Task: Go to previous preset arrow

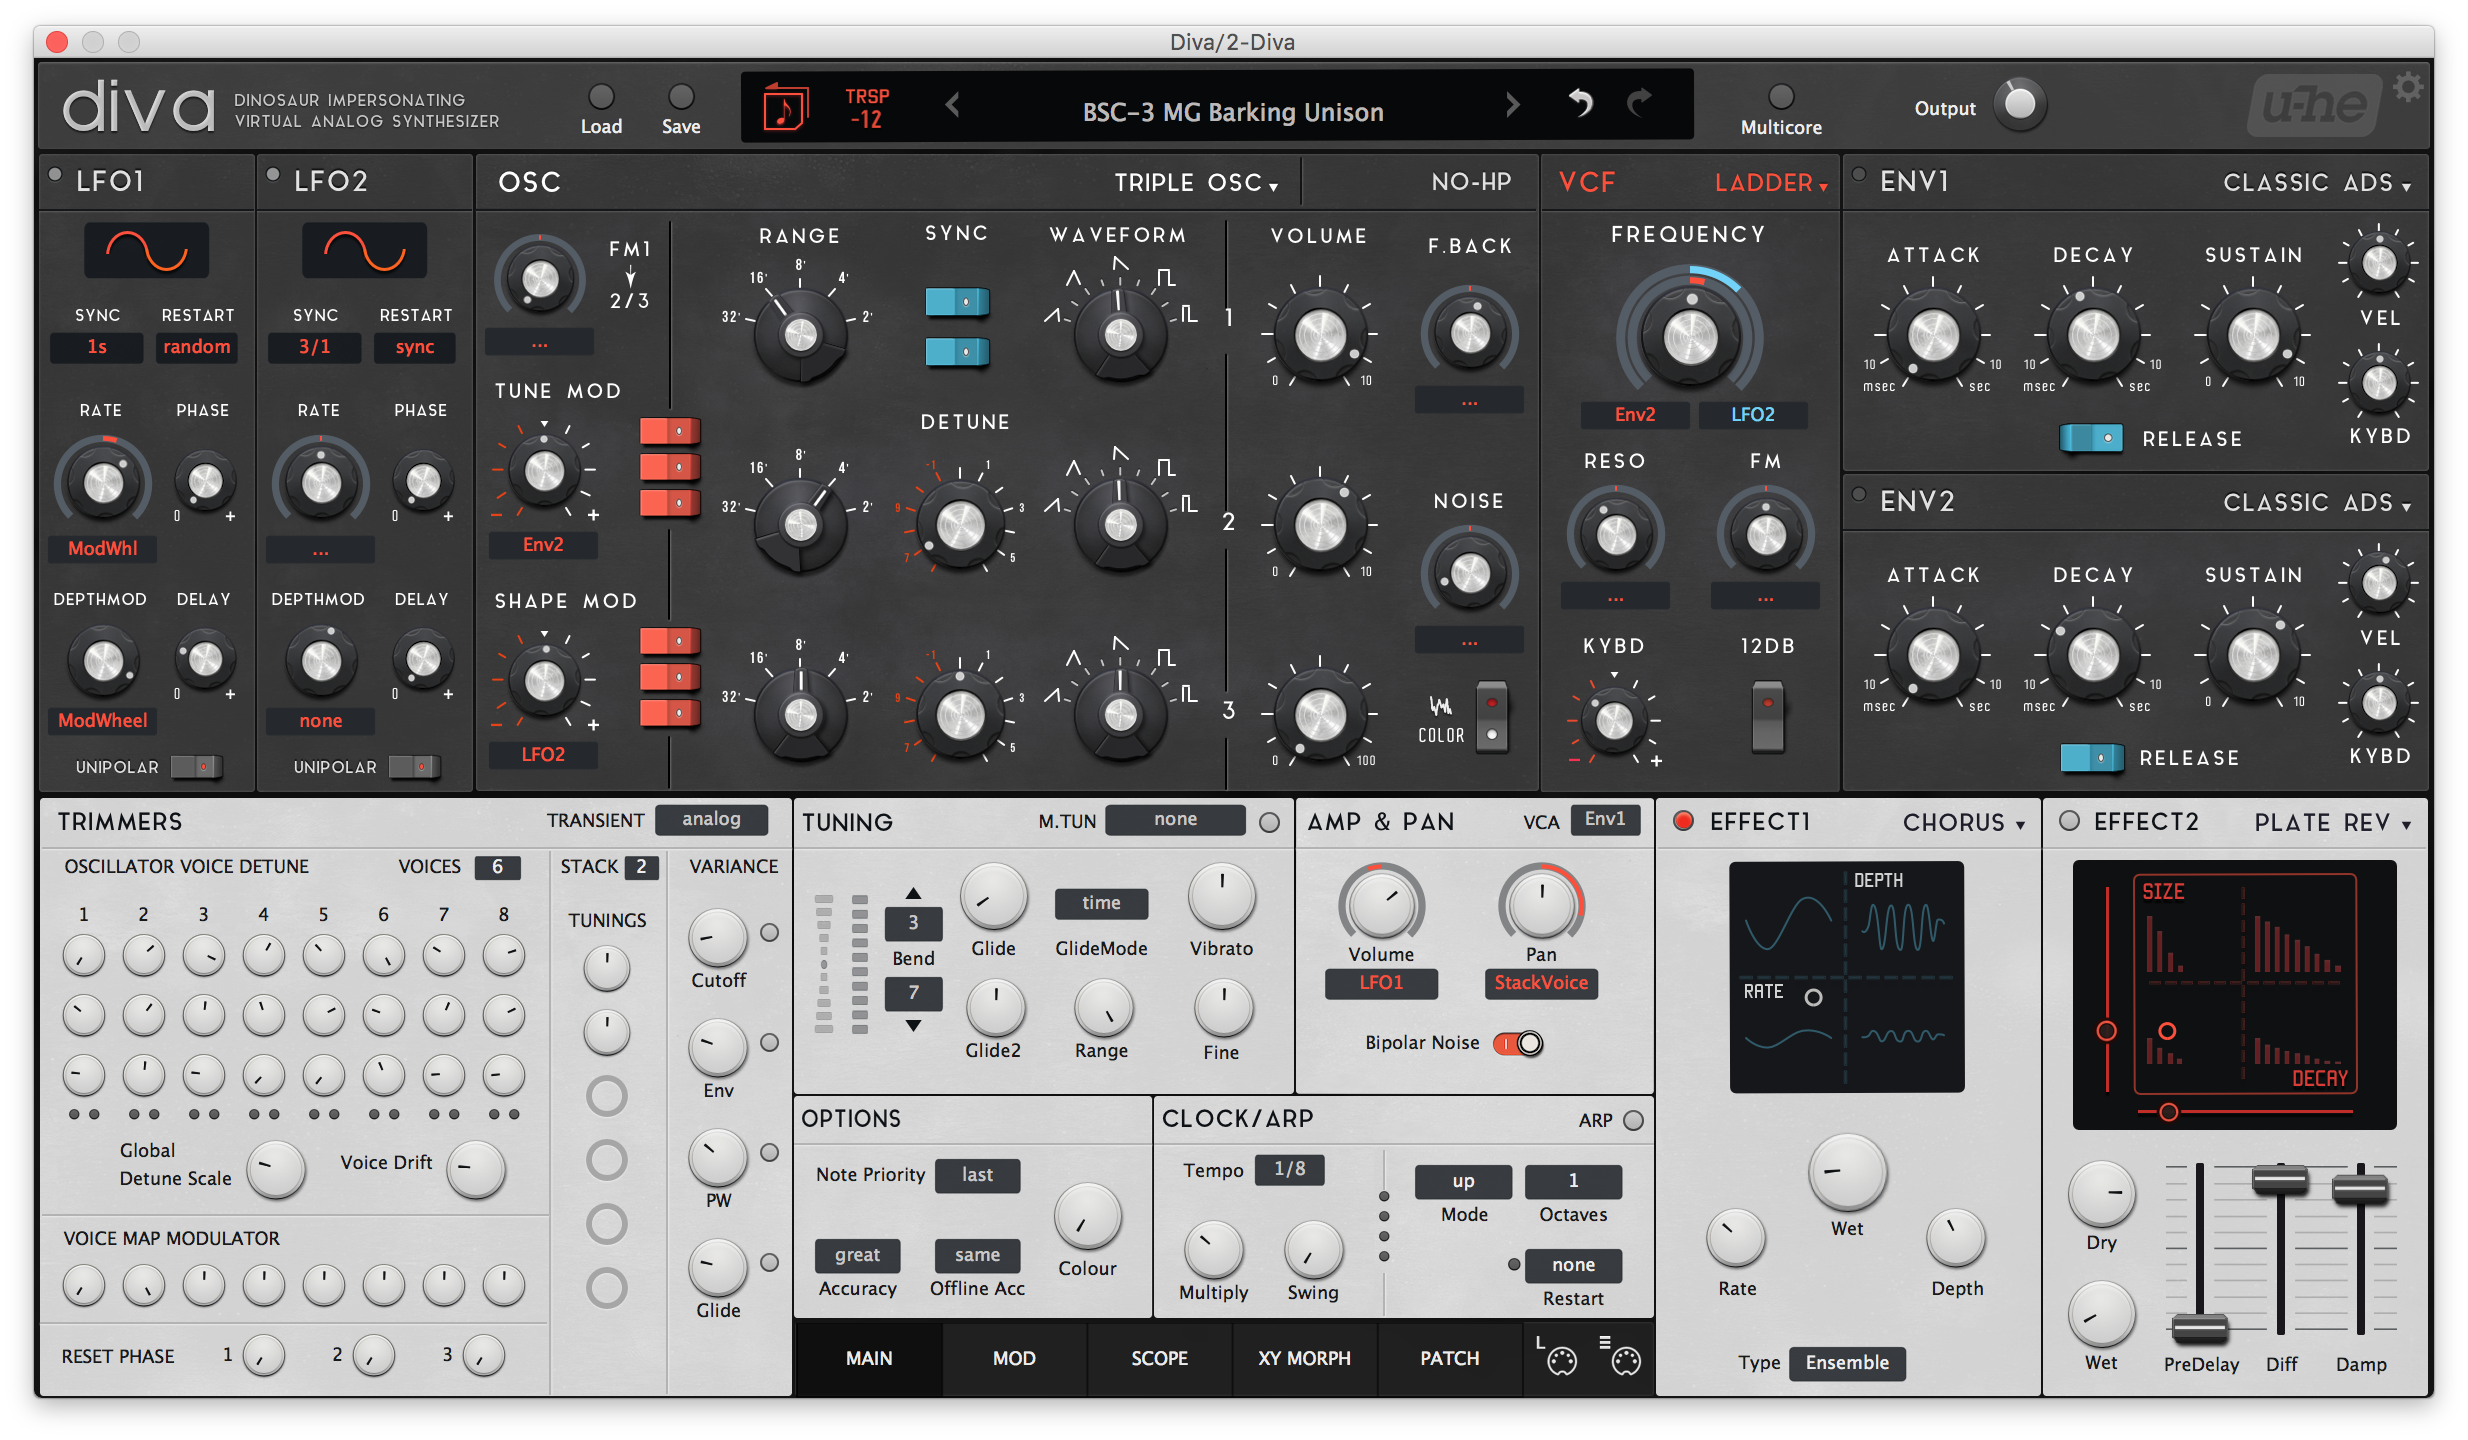Action: tap(953, 104)
